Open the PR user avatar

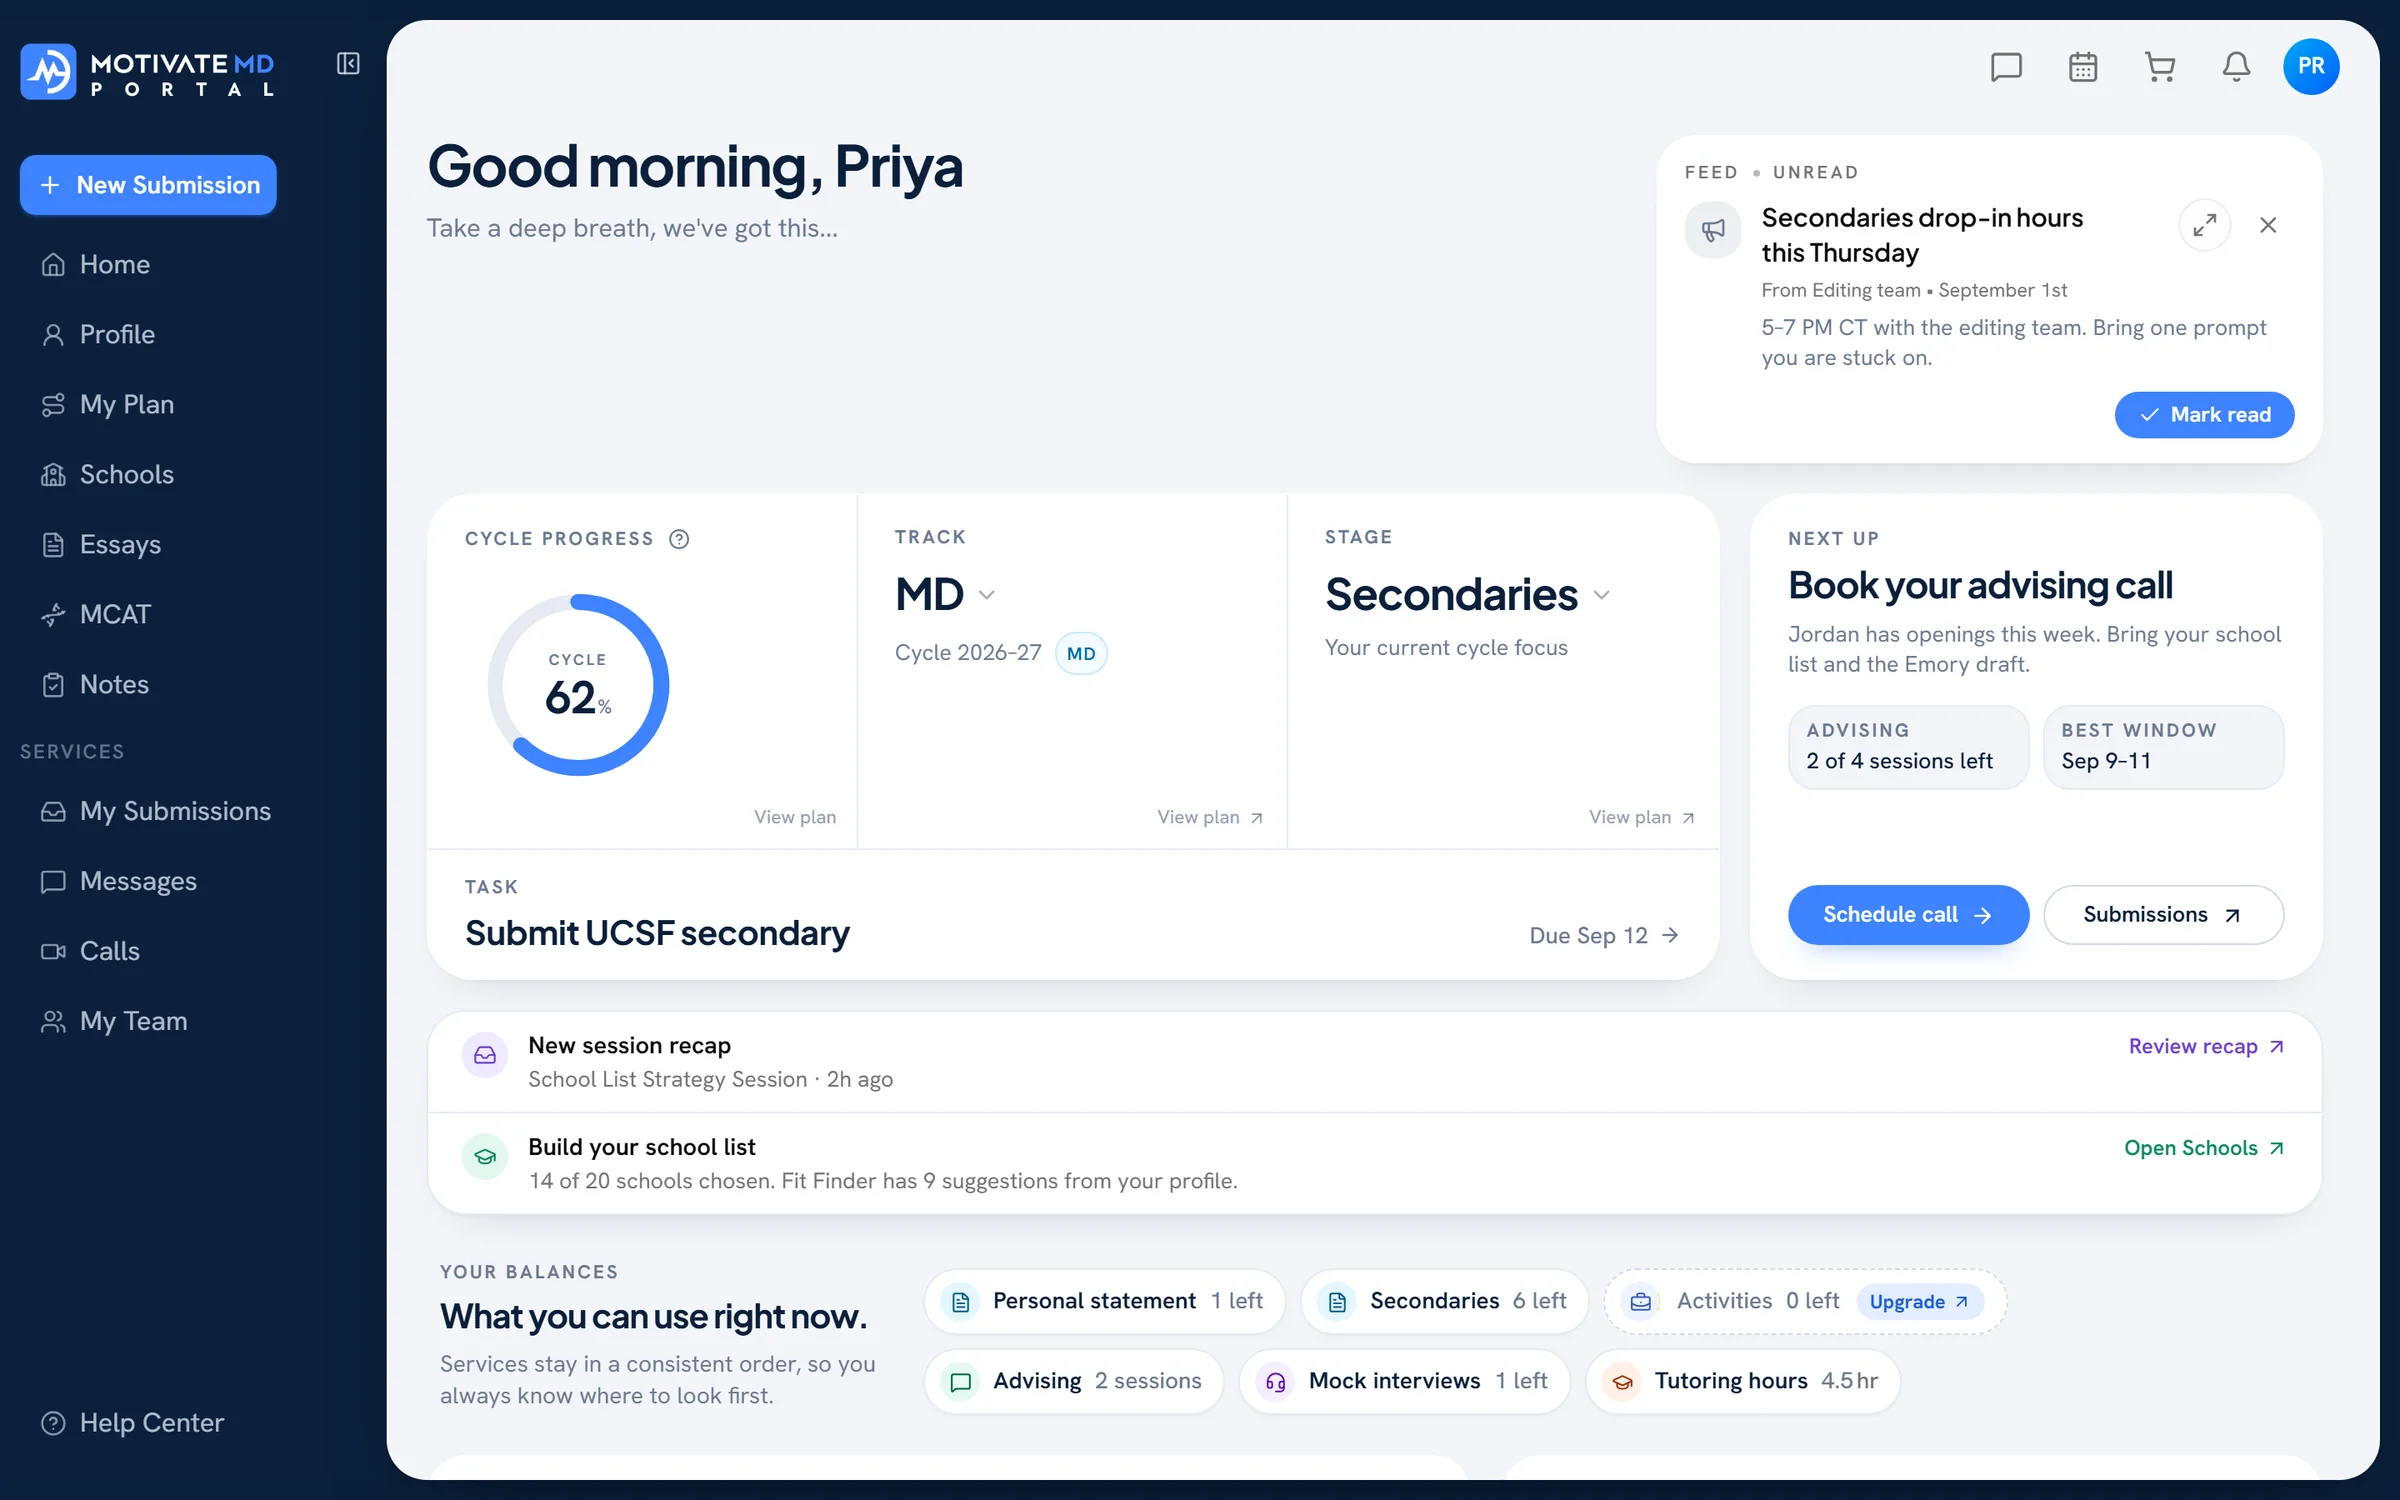point(2311,66)
